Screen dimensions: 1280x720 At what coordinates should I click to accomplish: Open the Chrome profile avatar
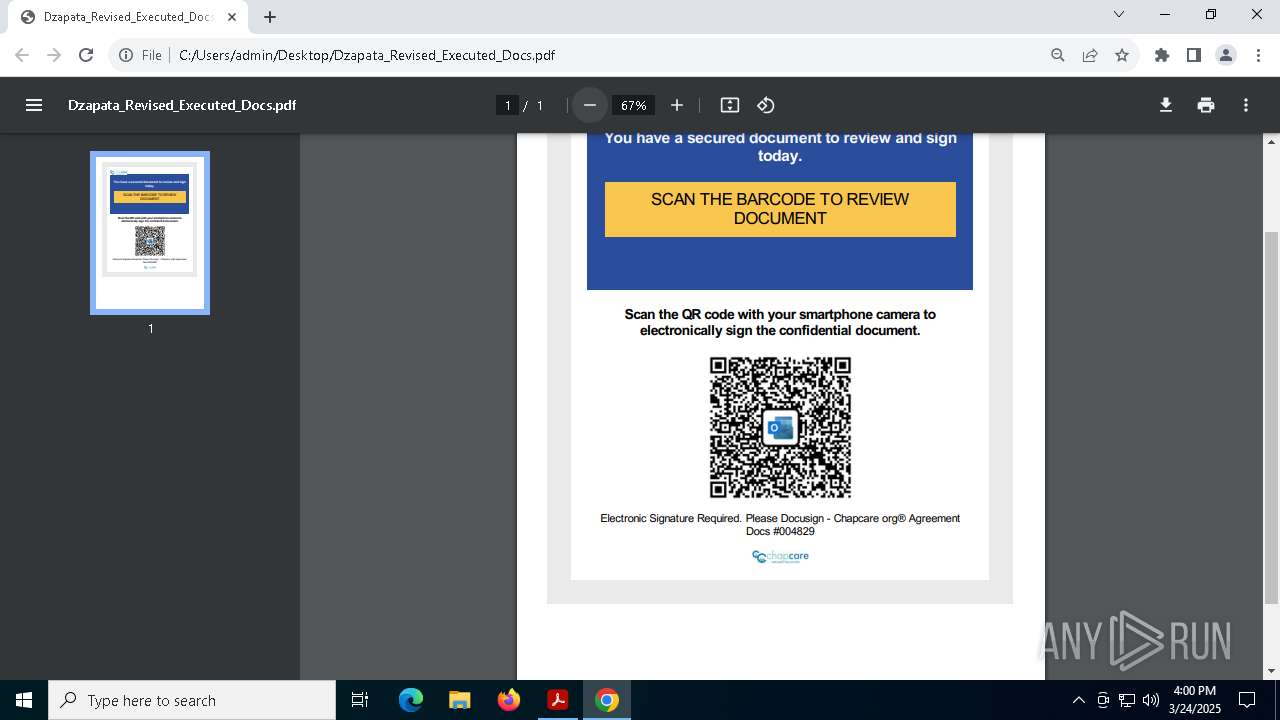coord(1226,55)
